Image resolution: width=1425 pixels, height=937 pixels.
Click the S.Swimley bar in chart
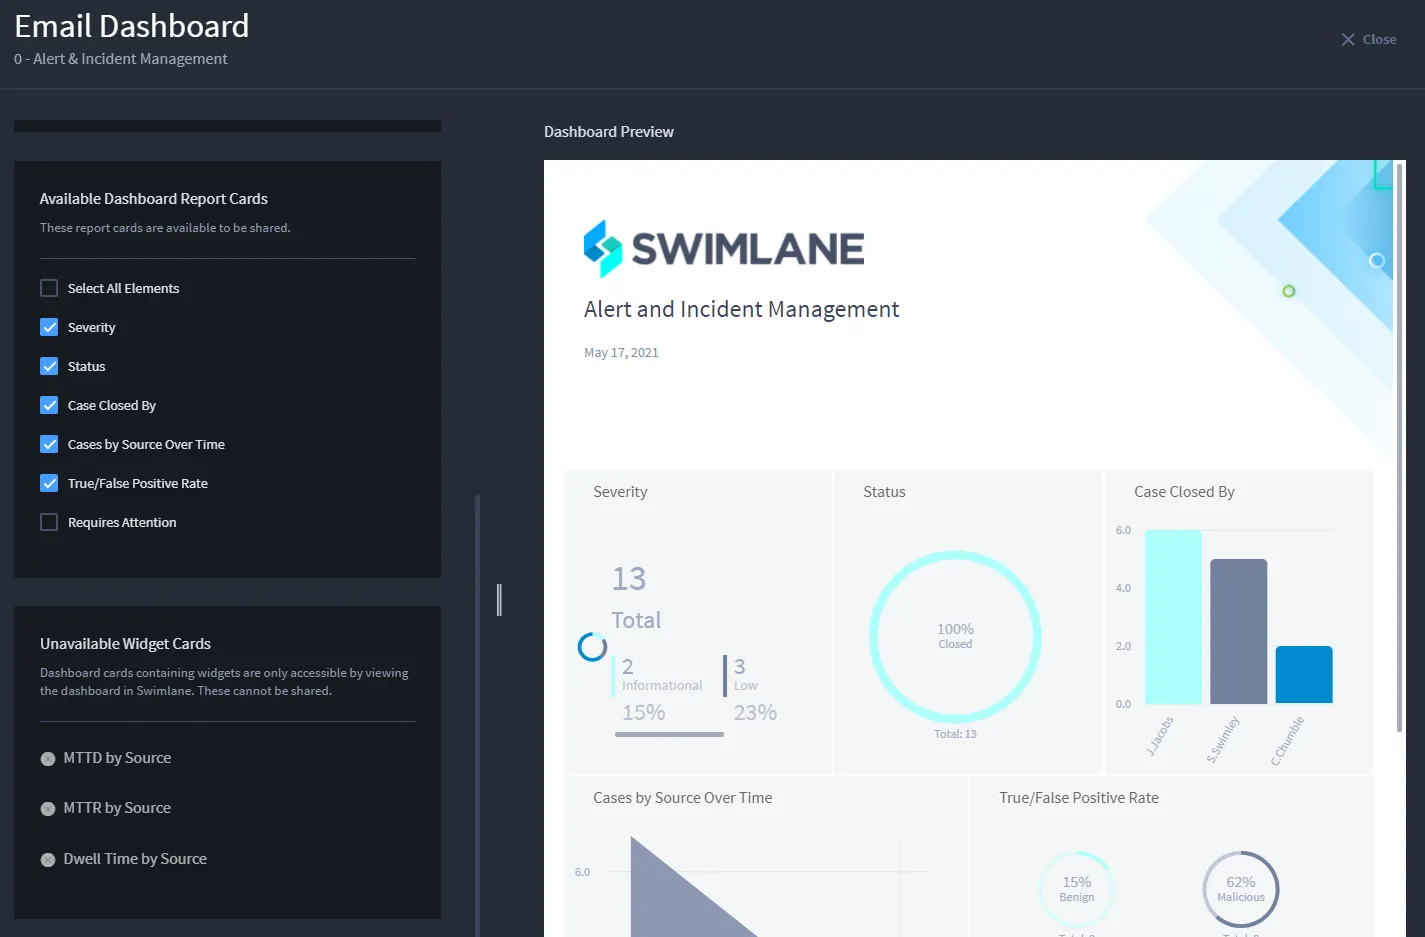pos(1238,631)
